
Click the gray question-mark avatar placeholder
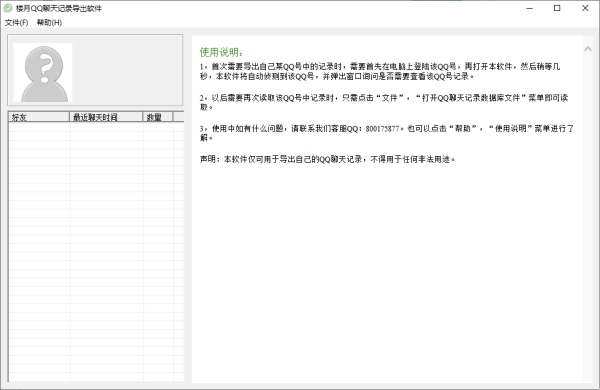pyautogui.click(x=43, y=72)
